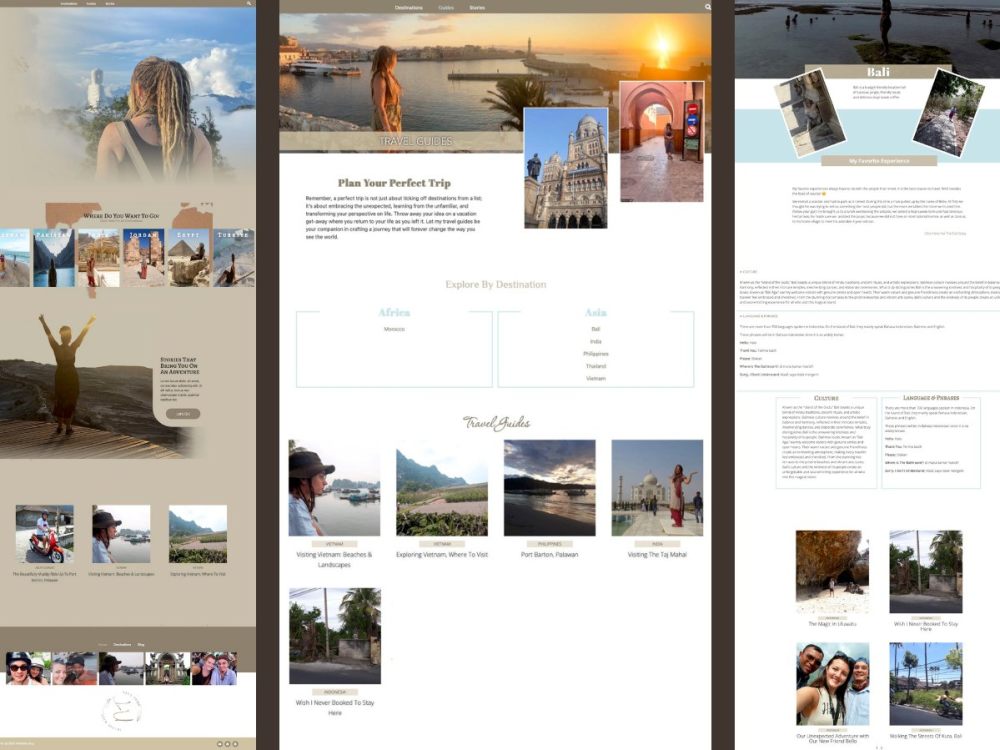Click Morocco archway photo in guides header
Viewport: 1000px width, 750px height.
(x=662, y=142)
